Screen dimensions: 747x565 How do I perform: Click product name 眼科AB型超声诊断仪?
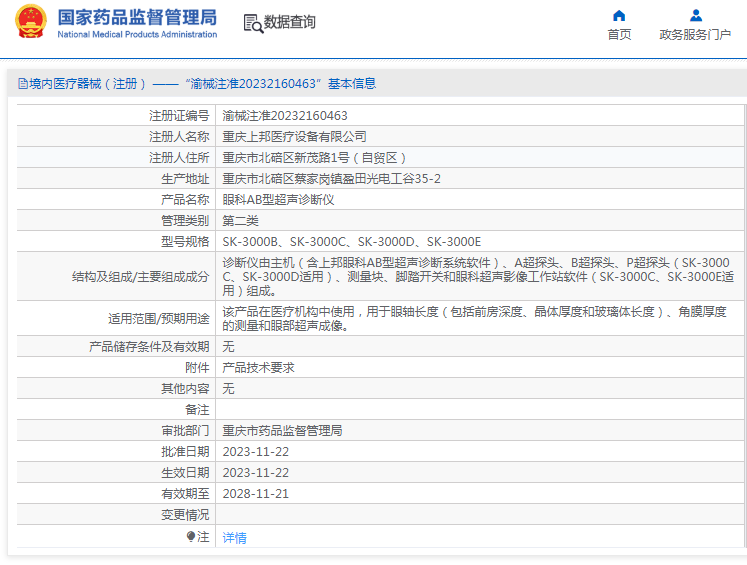point(278,200)
